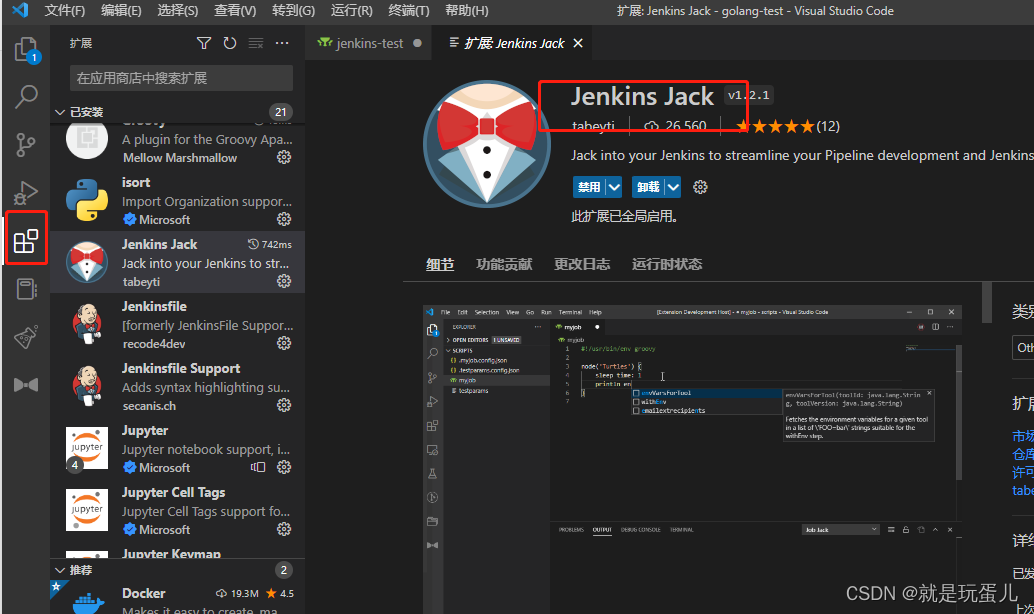Close the Jenkins Jack extension tab
Viewport: 1034px width, 614px height.
pyautogui.click(x=578, y=44)
